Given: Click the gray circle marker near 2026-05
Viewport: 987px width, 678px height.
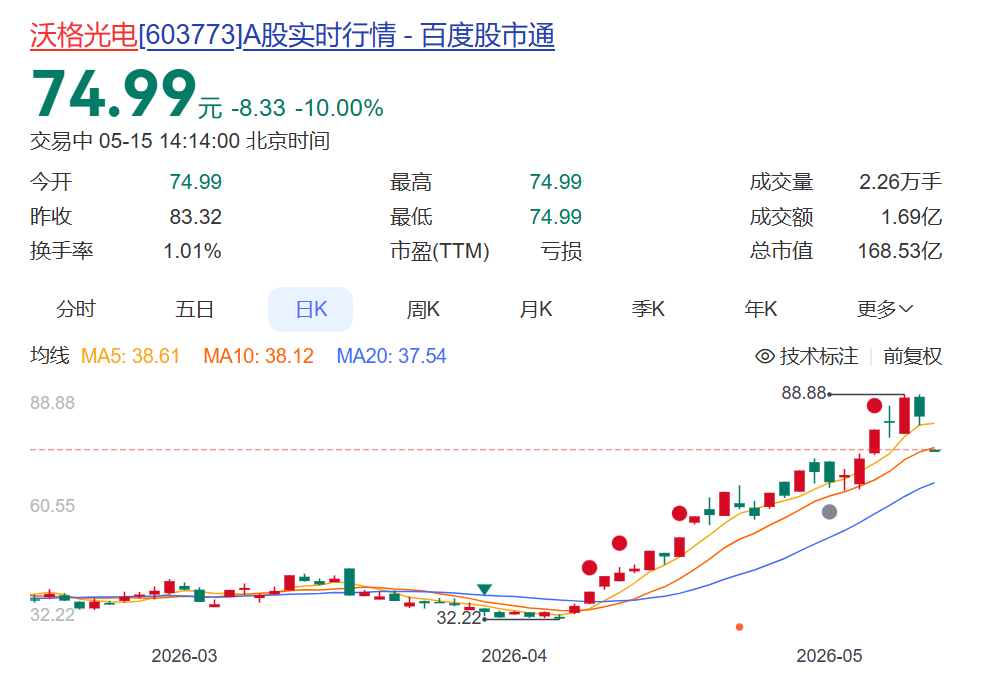Looking at the screenshot, I should [830, 512].
